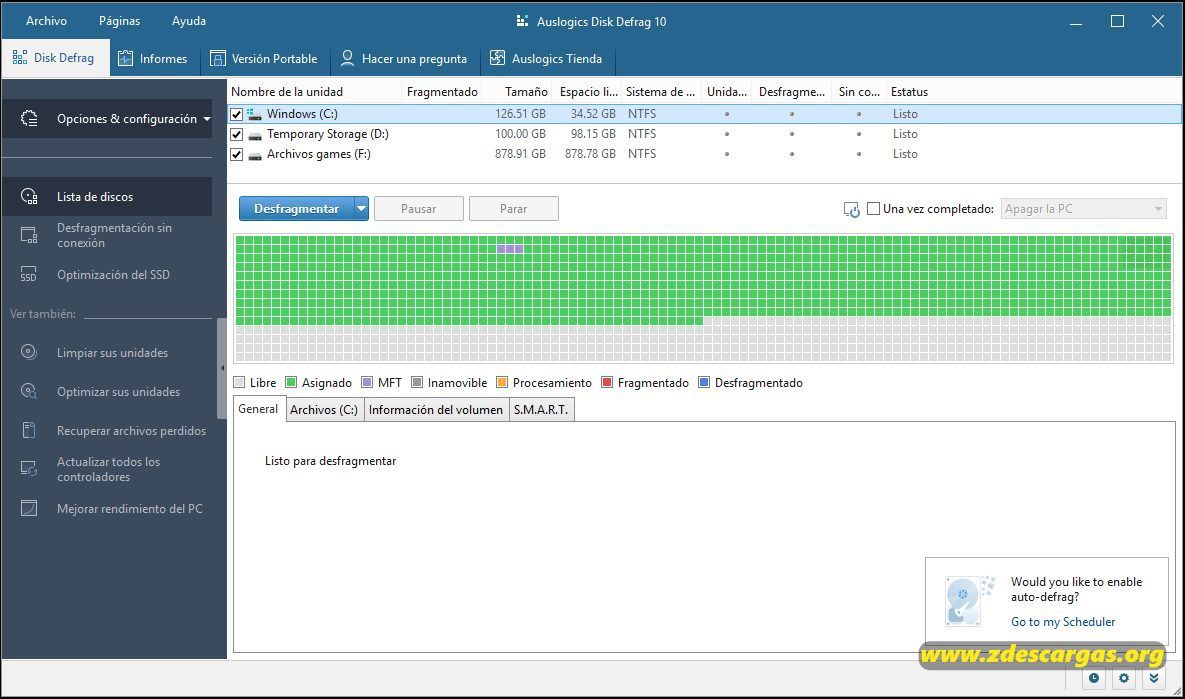Screen dimensions: 1185x699
Task: Select the General tab
Action: pos(258,409)
